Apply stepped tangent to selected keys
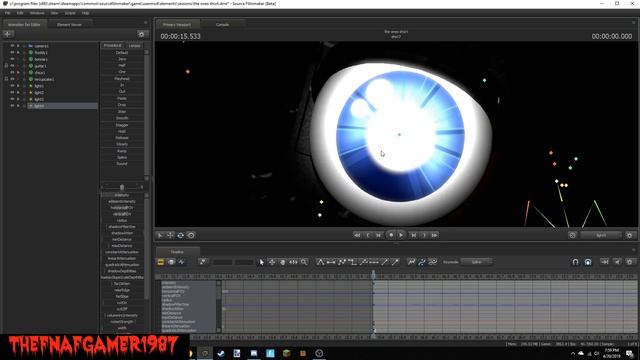The width and height of the screenshot is (640, 360). point(352,262)
